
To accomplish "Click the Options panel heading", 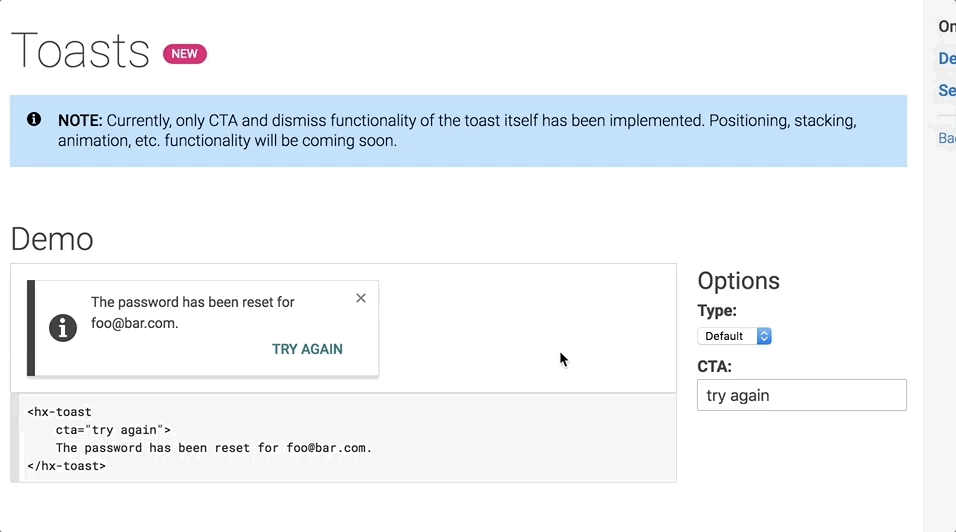I will click(x=738, y=281).
